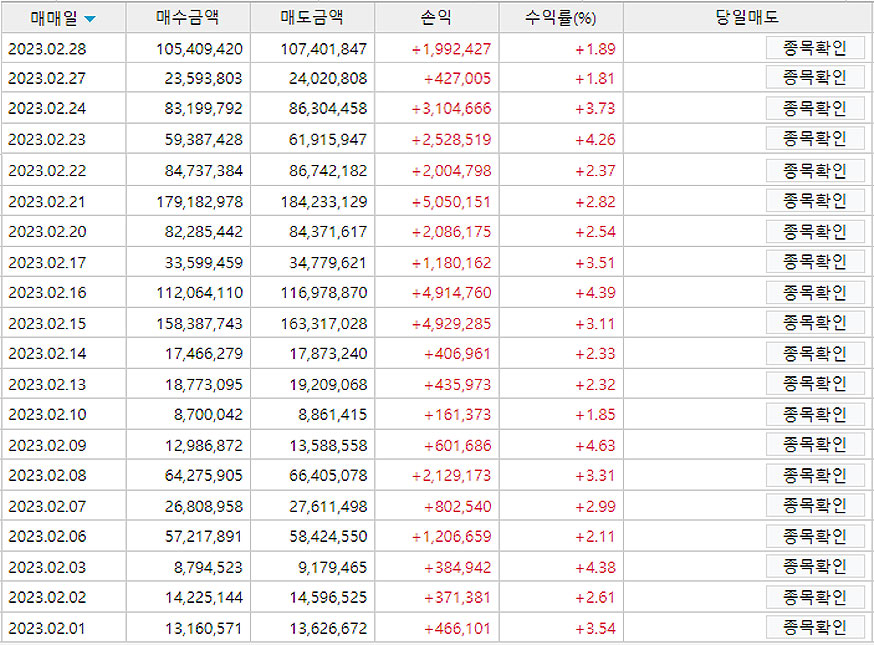Click 종목확인 for 2023.02.20
Image resolution: width=874 pixels, height=645 pixels.
(815, 231)
